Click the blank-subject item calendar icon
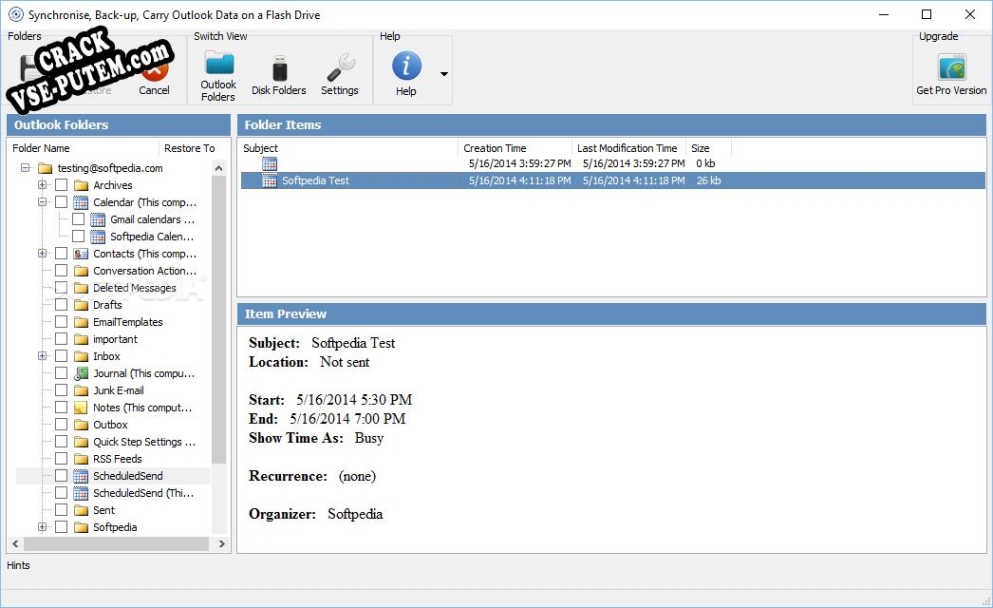This screenshot has height=608, width=993. click(x=269, y=163)
